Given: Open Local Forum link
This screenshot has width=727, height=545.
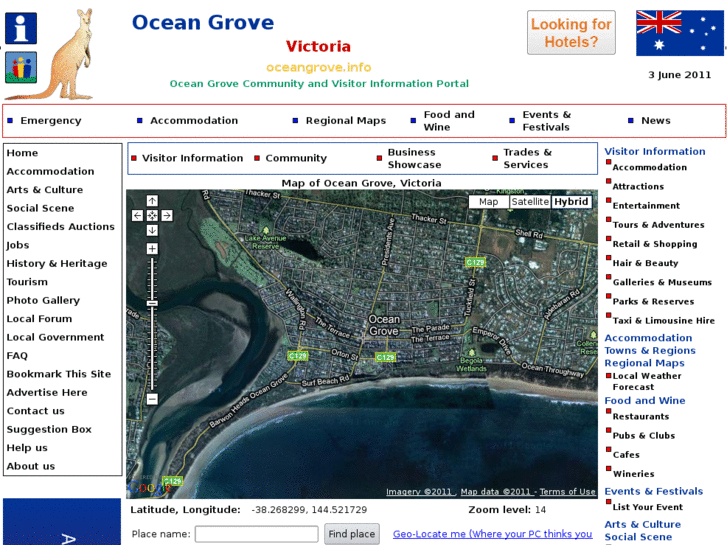Looking at the screenshot, I should pos(39,319).
